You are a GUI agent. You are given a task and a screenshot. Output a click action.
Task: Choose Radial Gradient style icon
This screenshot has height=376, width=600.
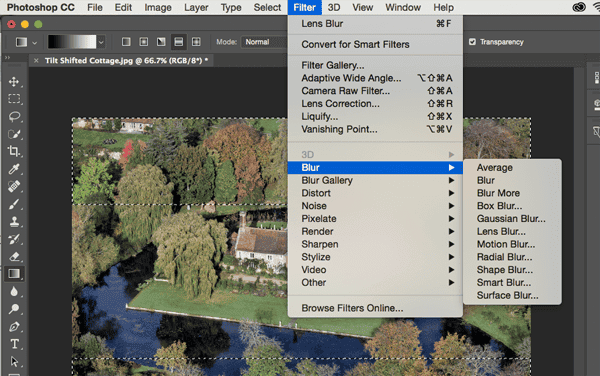tap(143, 42)
